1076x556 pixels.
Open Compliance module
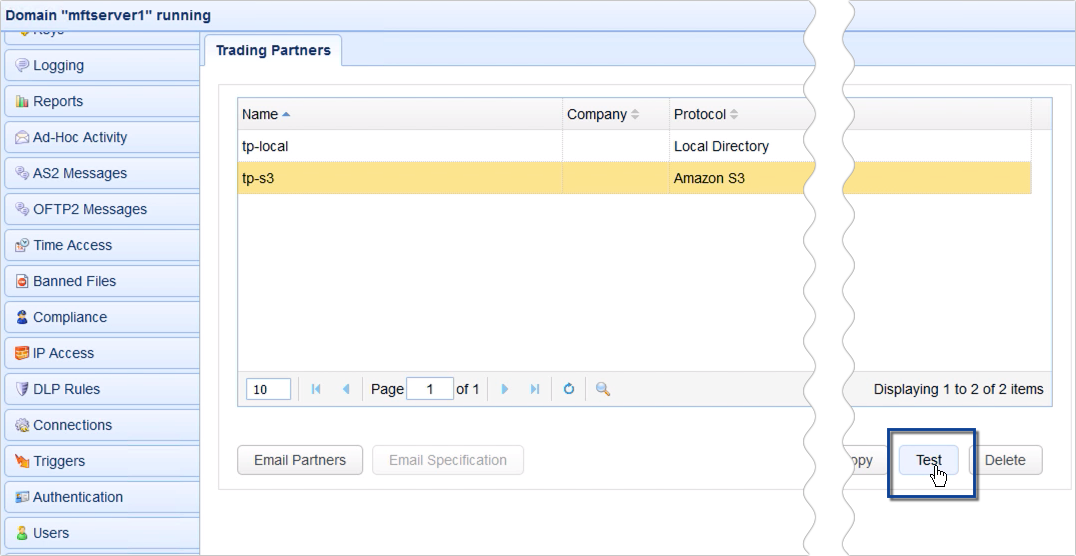click(102, 317)
